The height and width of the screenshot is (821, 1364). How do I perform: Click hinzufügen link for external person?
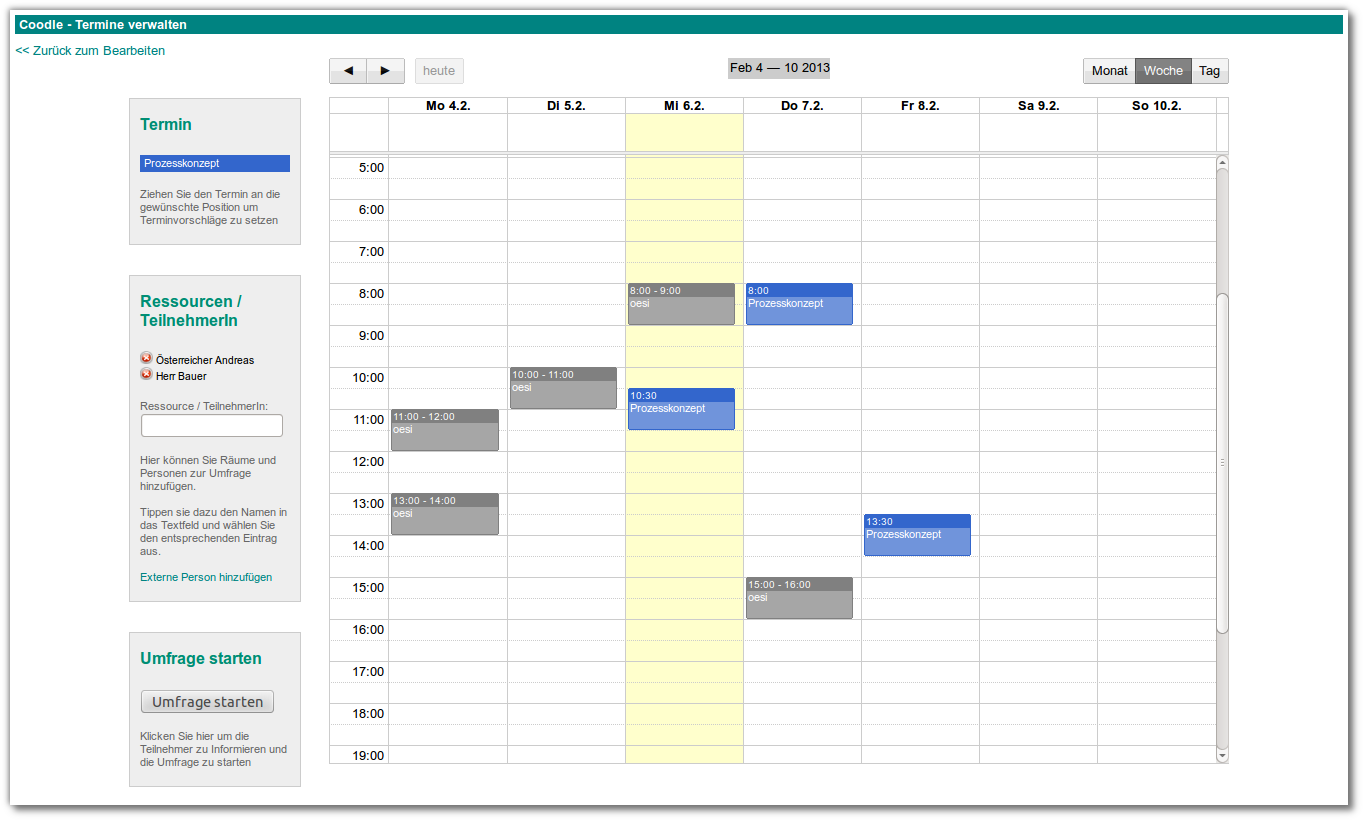tap(245, 577)
